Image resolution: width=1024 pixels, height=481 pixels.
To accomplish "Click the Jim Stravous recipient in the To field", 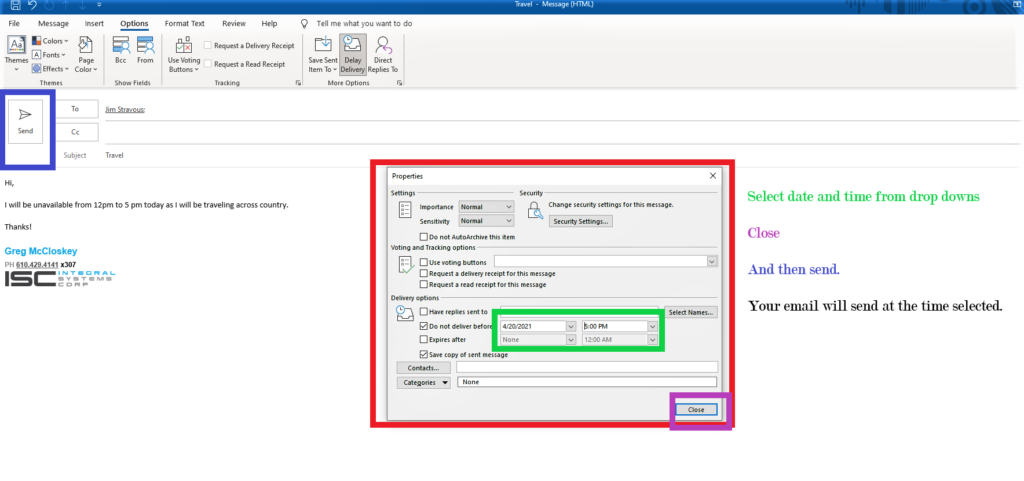I will coord(125,109).
